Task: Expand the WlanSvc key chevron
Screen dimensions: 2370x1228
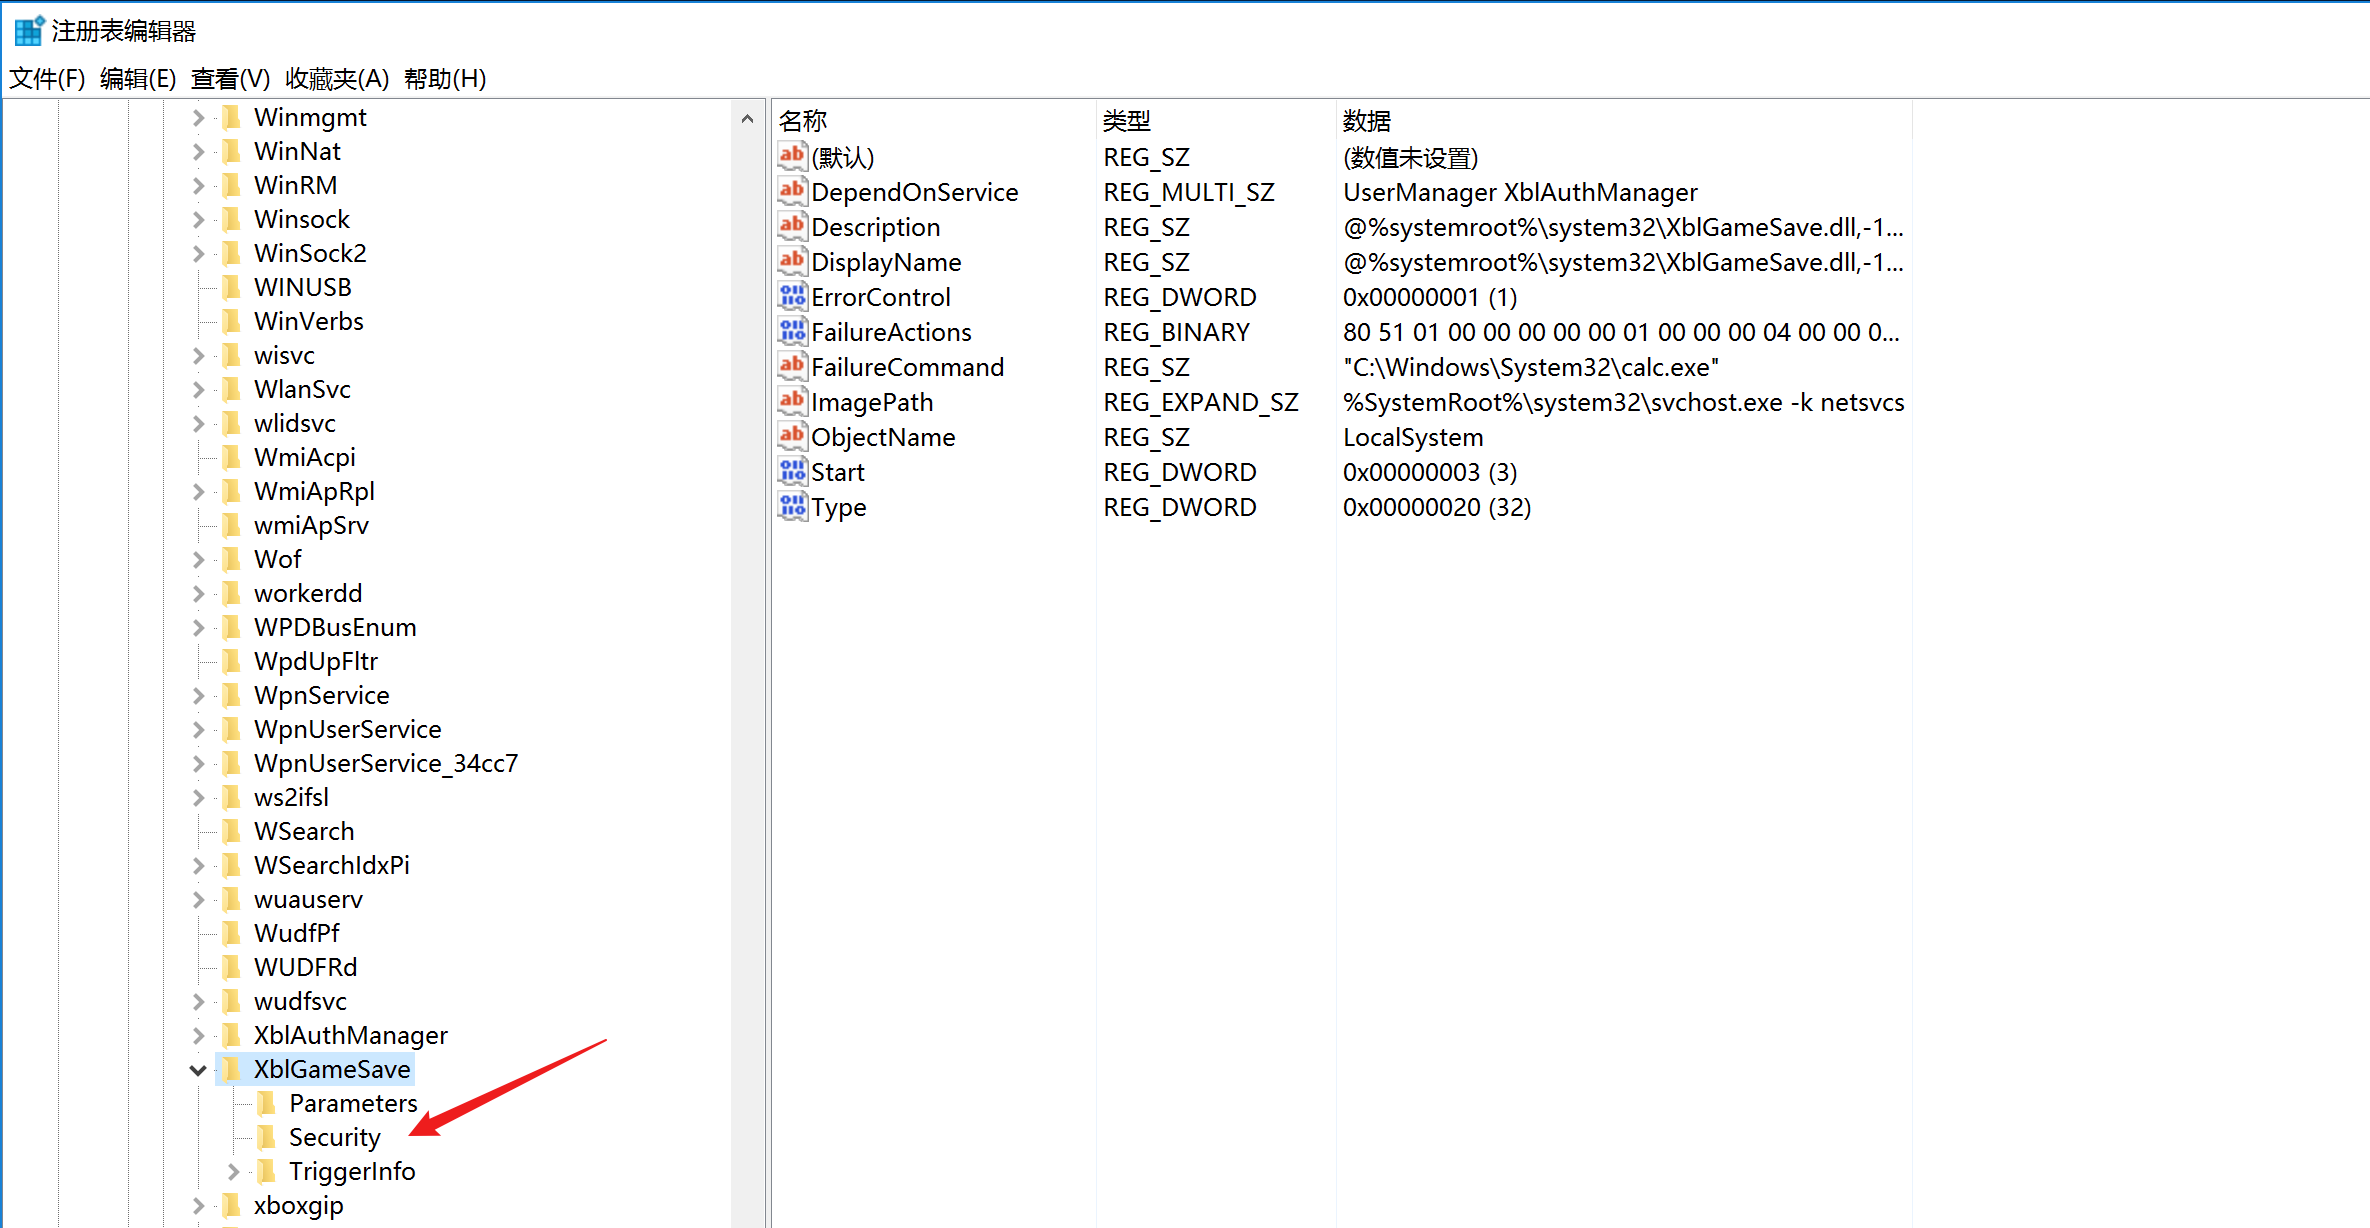Action: point(198,389)
